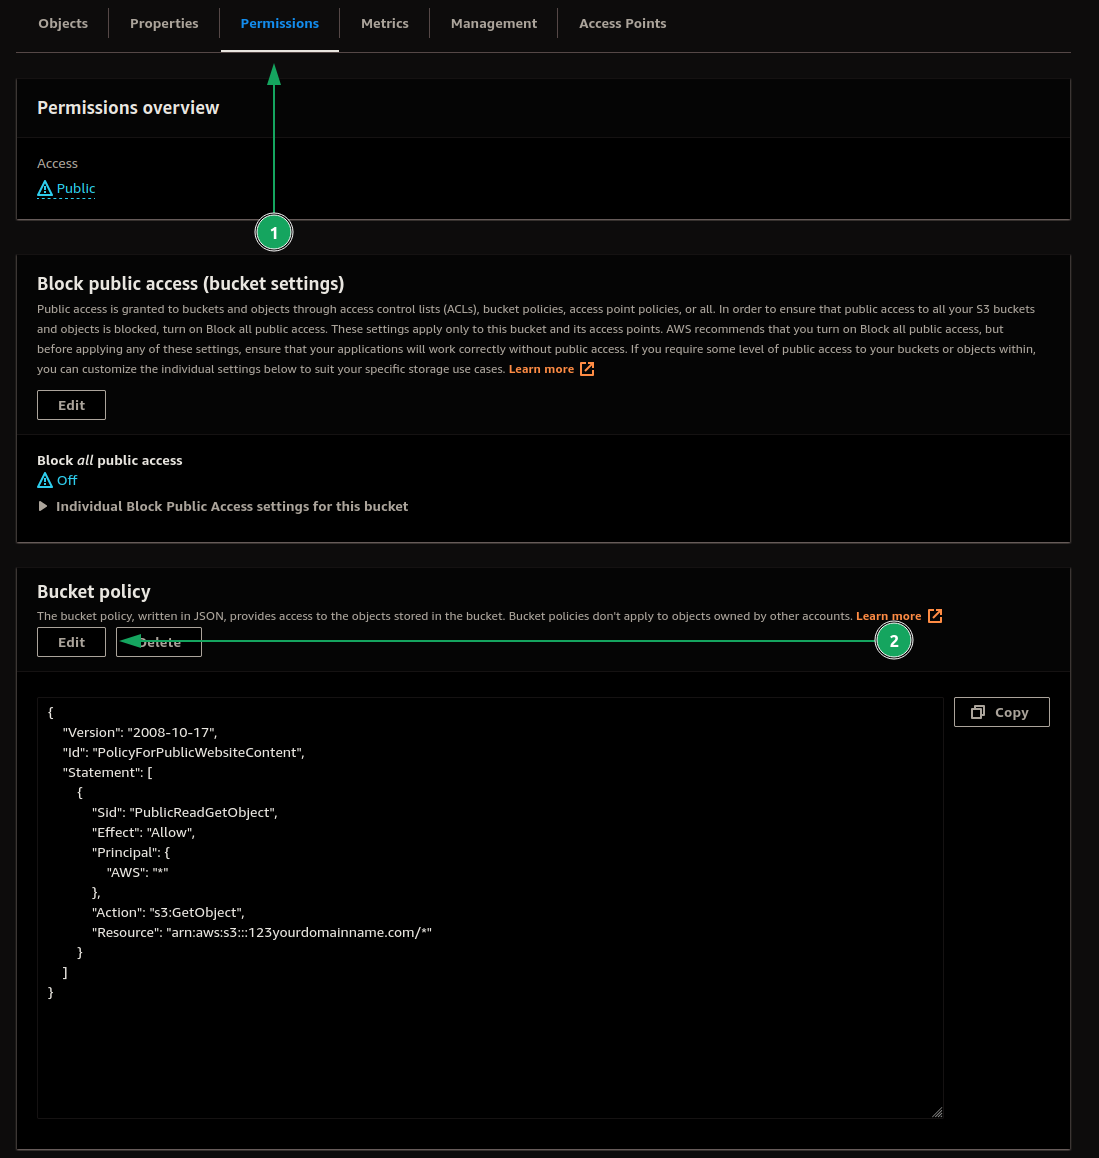Click the Permissions overview heading
The width and height of the screenshot is (1099, 1158).
[129, 108]
